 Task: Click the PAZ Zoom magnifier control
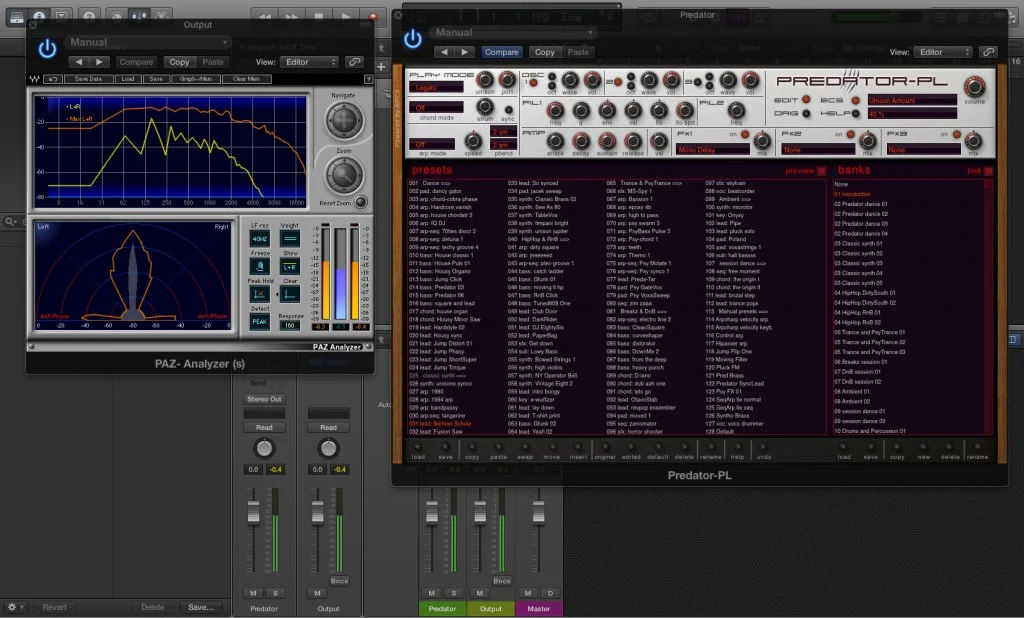coord(344,174)
